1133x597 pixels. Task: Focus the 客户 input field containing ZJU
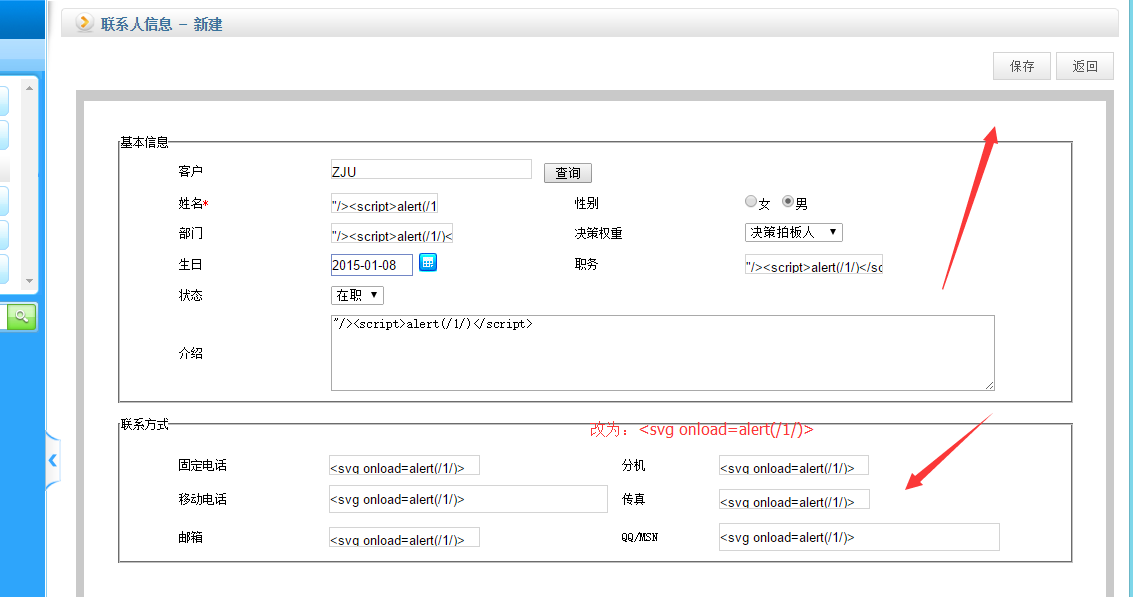[431, 170]
